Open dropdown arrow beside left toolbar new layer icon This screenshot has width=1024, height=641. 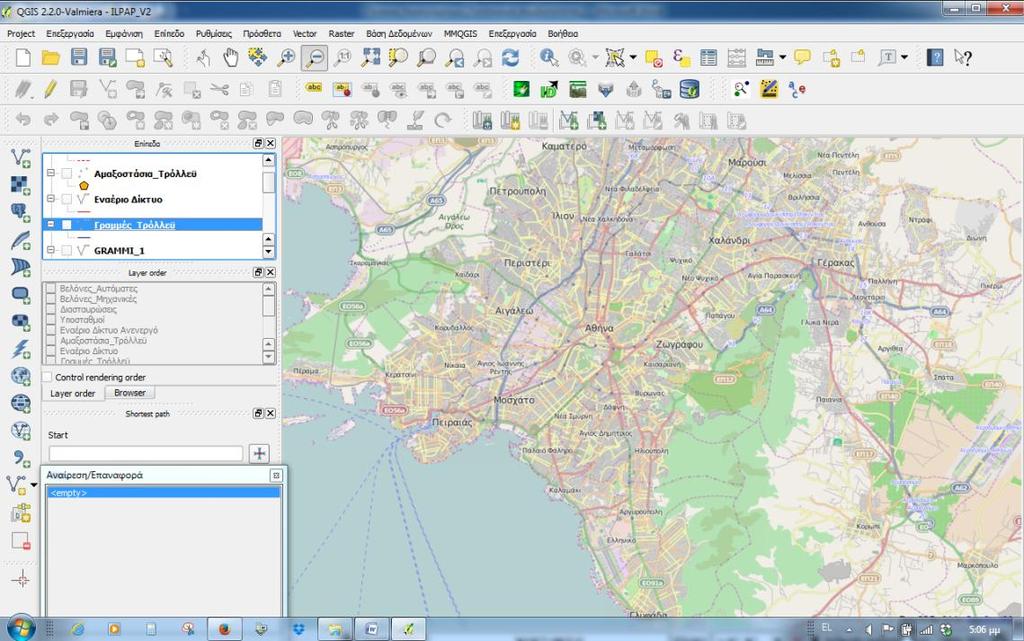(x=34, y=485)
